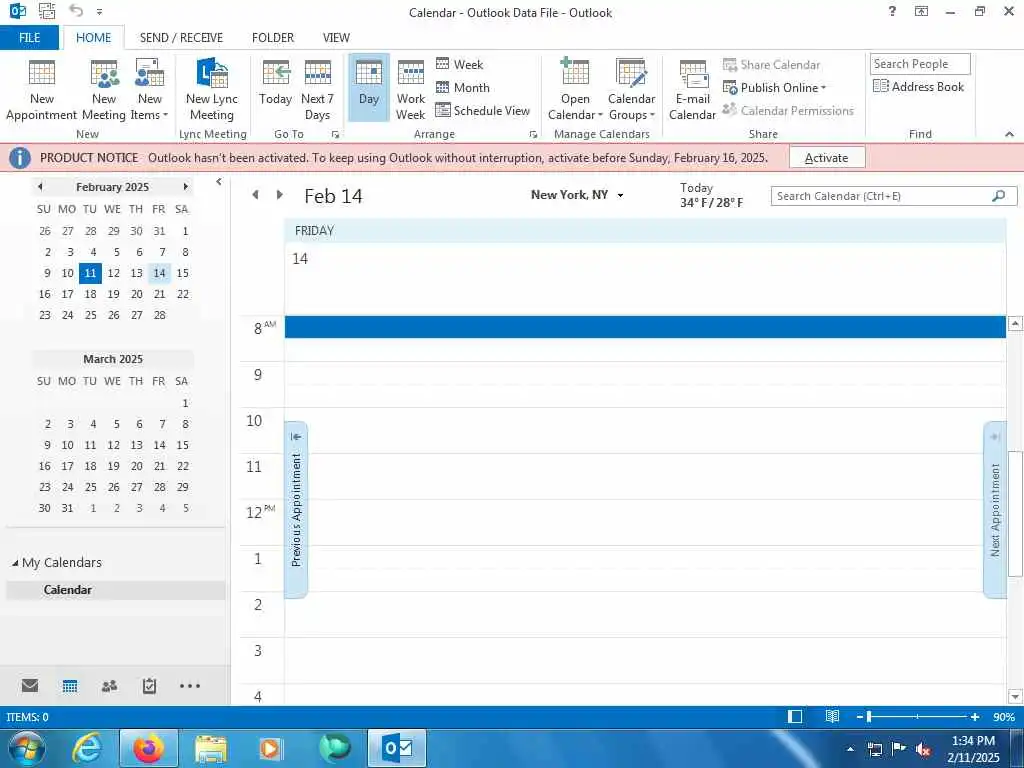Switch to Normal view in status bar
The width and height of the screenshot is (1024, 768).
click(795, 716)
